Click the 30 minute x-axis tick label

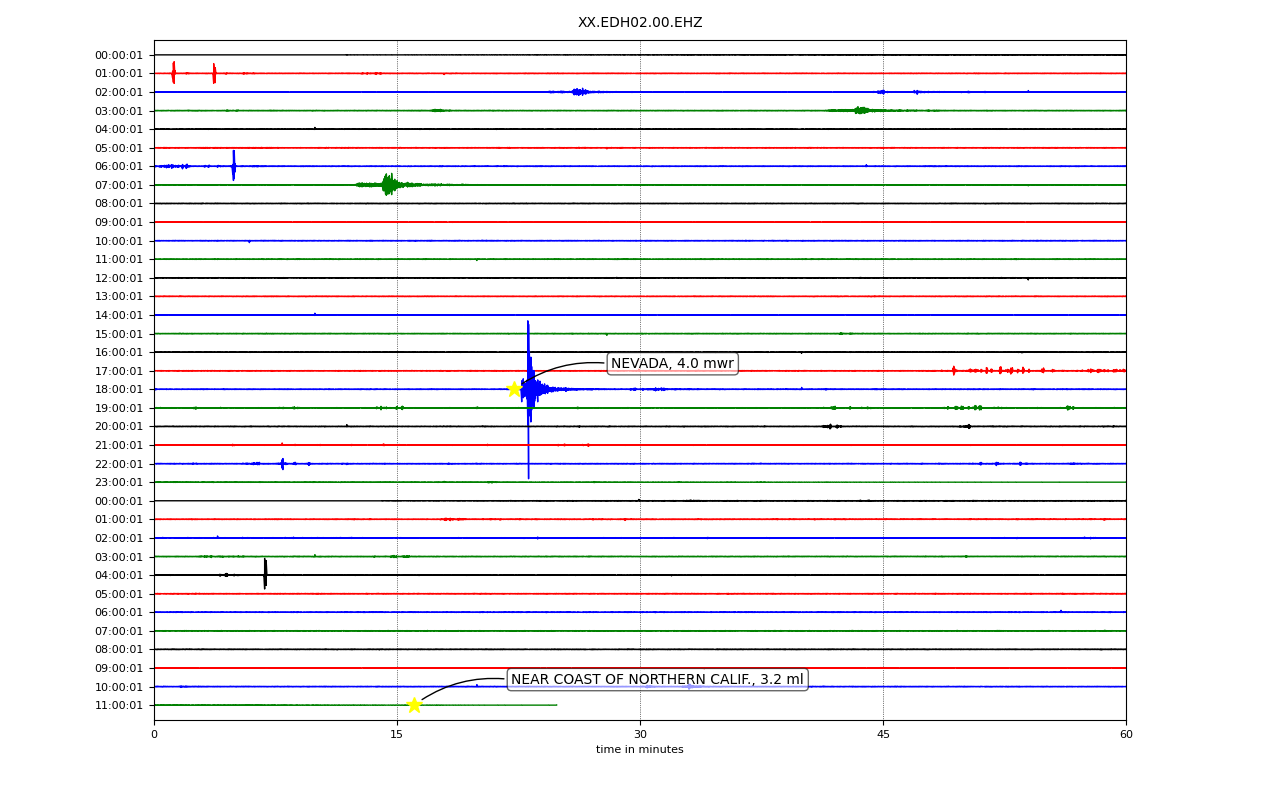pyautogui.click(x=640, y=735)
